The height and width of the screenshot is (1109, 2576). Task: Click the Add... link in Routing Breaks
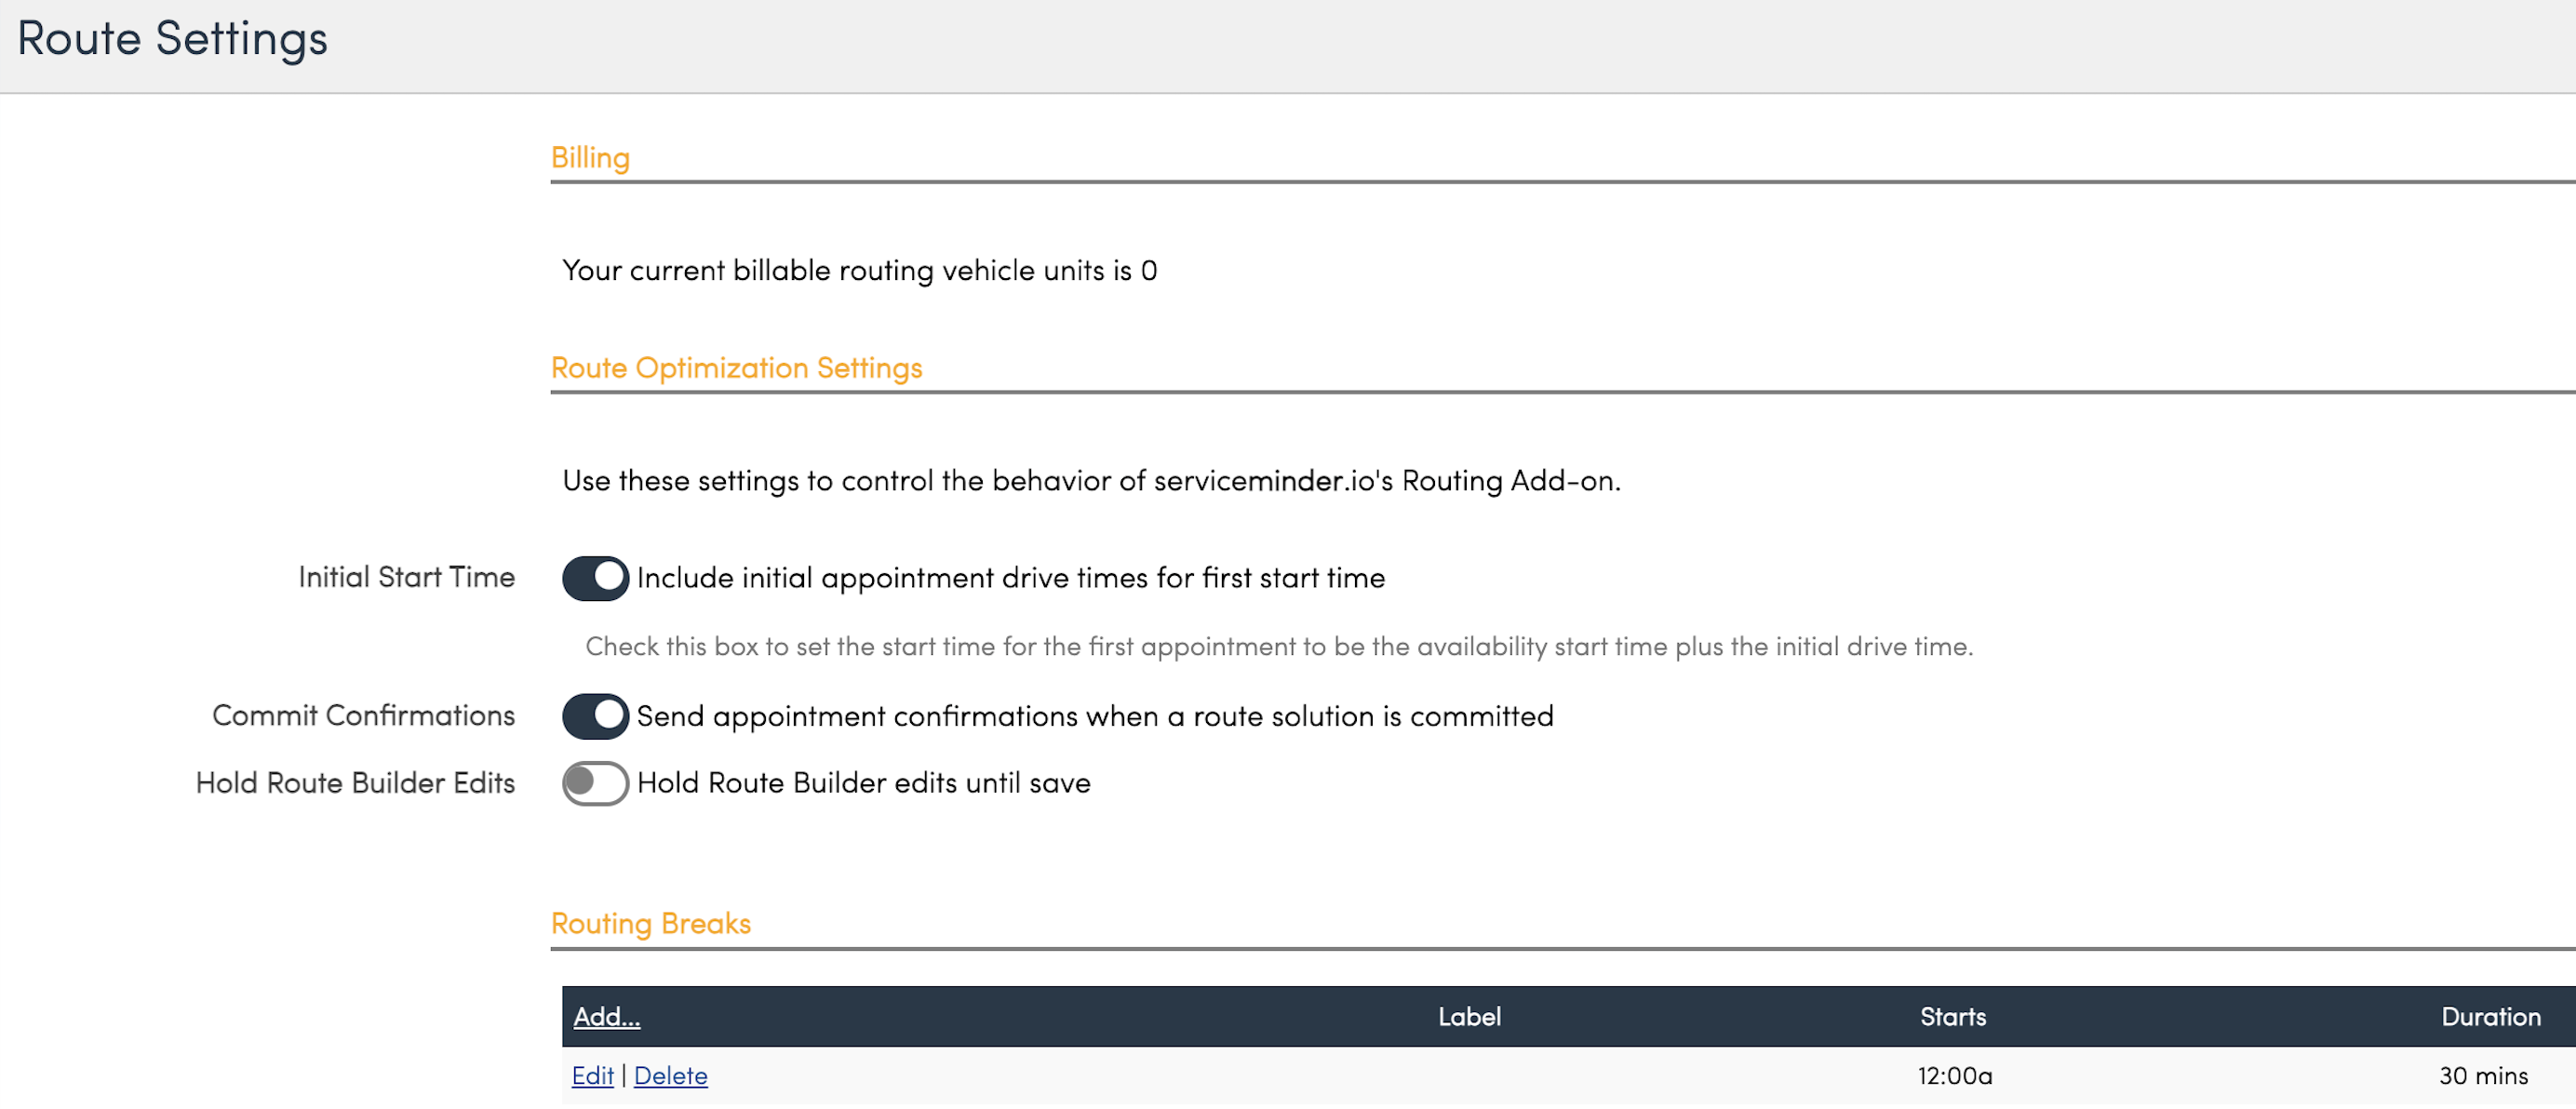[x=606, y=1017]
